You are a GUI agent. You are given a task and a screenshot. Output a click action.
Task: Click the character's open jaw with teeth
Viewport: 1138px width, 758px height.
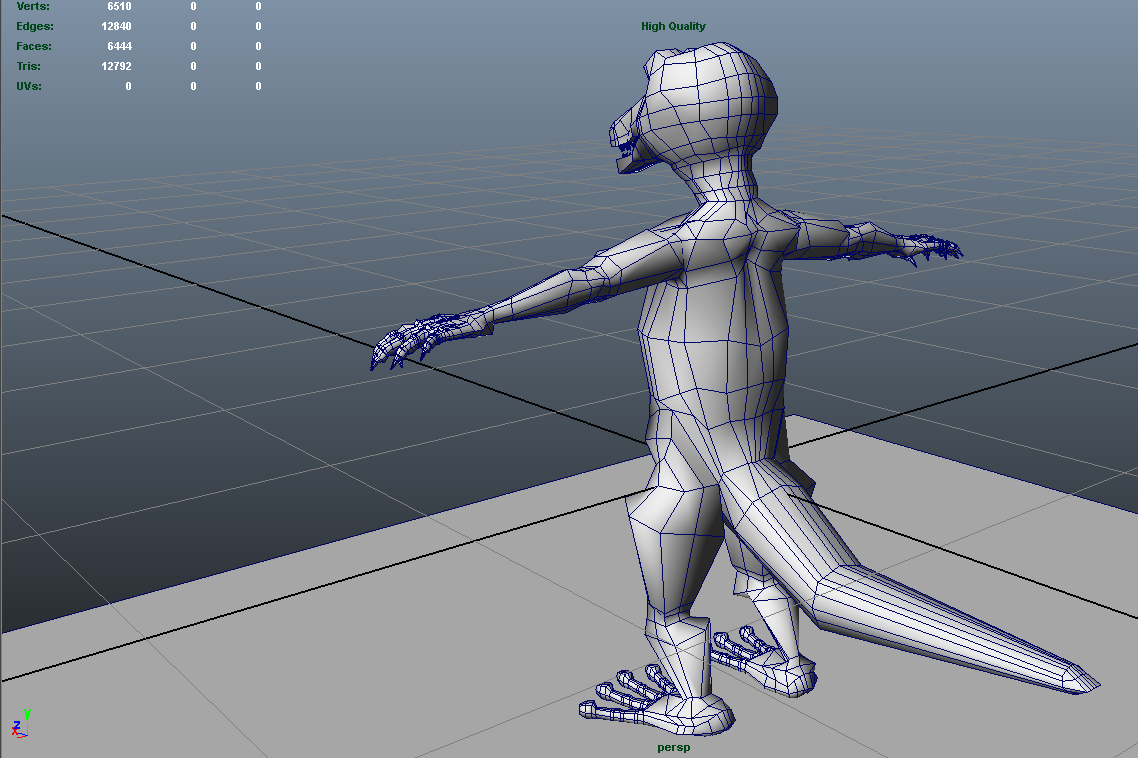click(630, 154)
